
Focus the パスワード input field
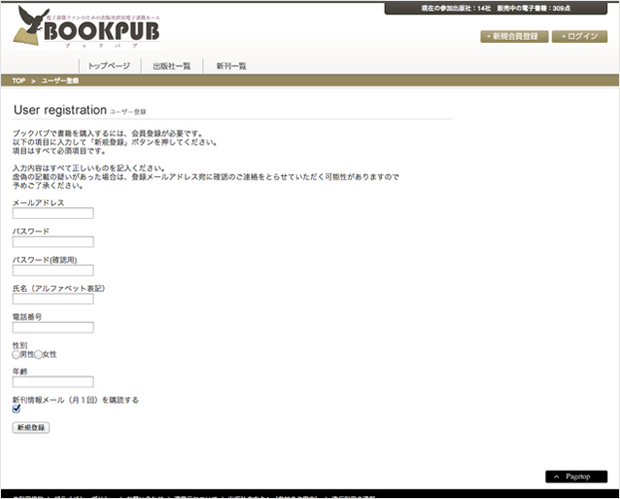tap(53, 241)
